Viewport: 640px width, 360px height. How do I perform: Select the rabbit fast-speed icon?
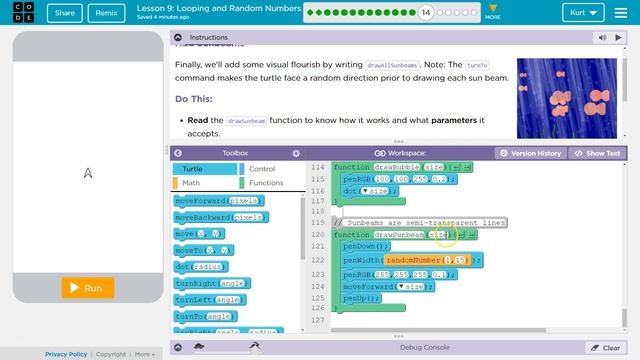click(255, 346)
